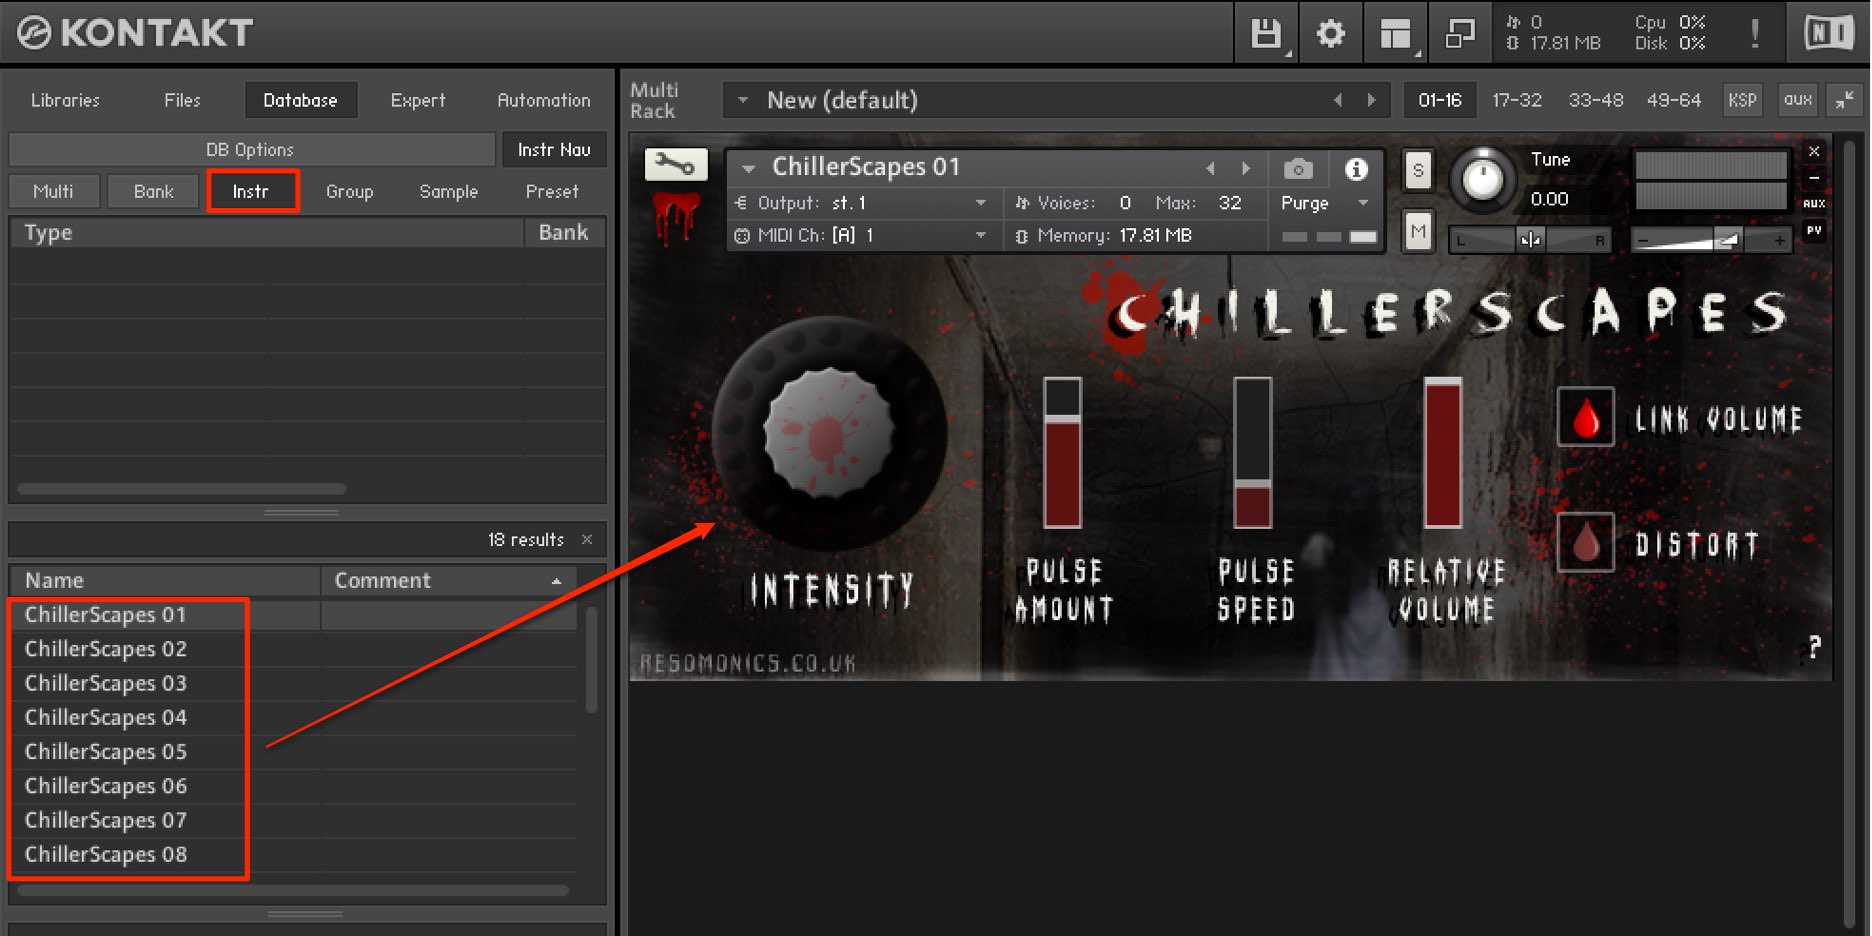Toggle the KSP script button
The width and height of the screenshot is (1872, 936).
click(1742, 100)
